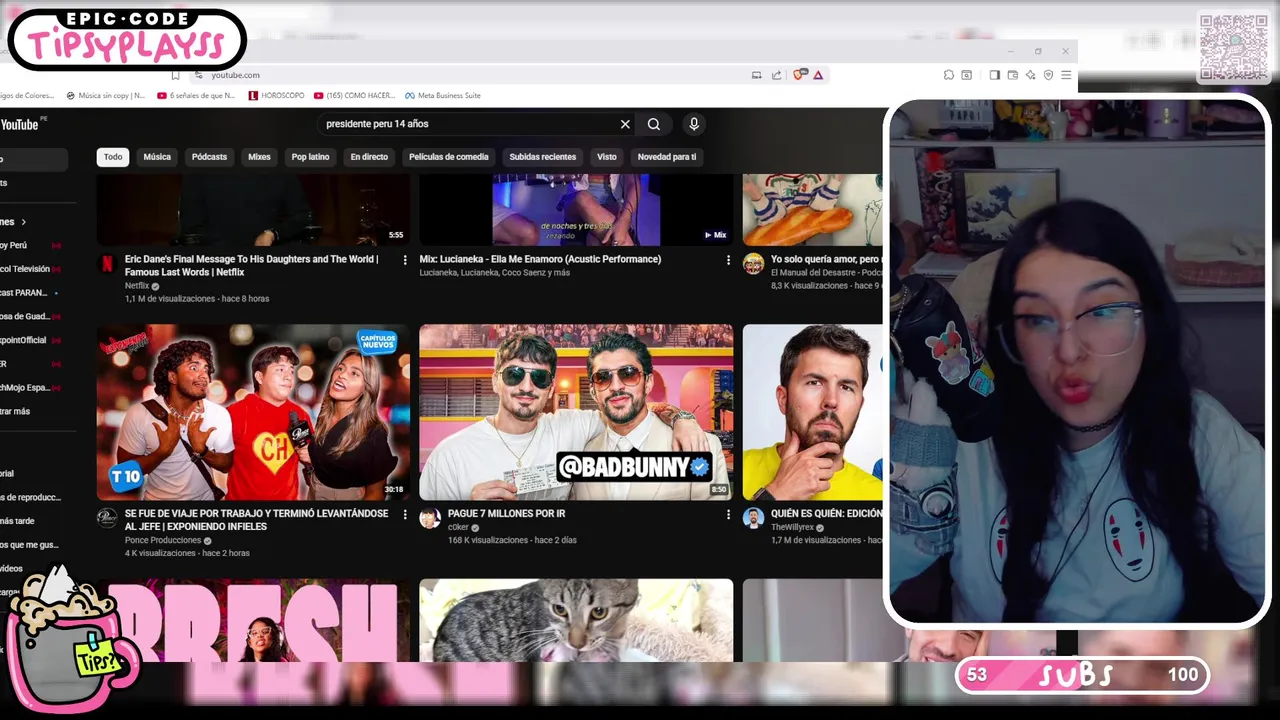This screenshot has height=720, width=1280.
Task: Play the gray cat thumbnail video
Action: [x=576, y=620]
